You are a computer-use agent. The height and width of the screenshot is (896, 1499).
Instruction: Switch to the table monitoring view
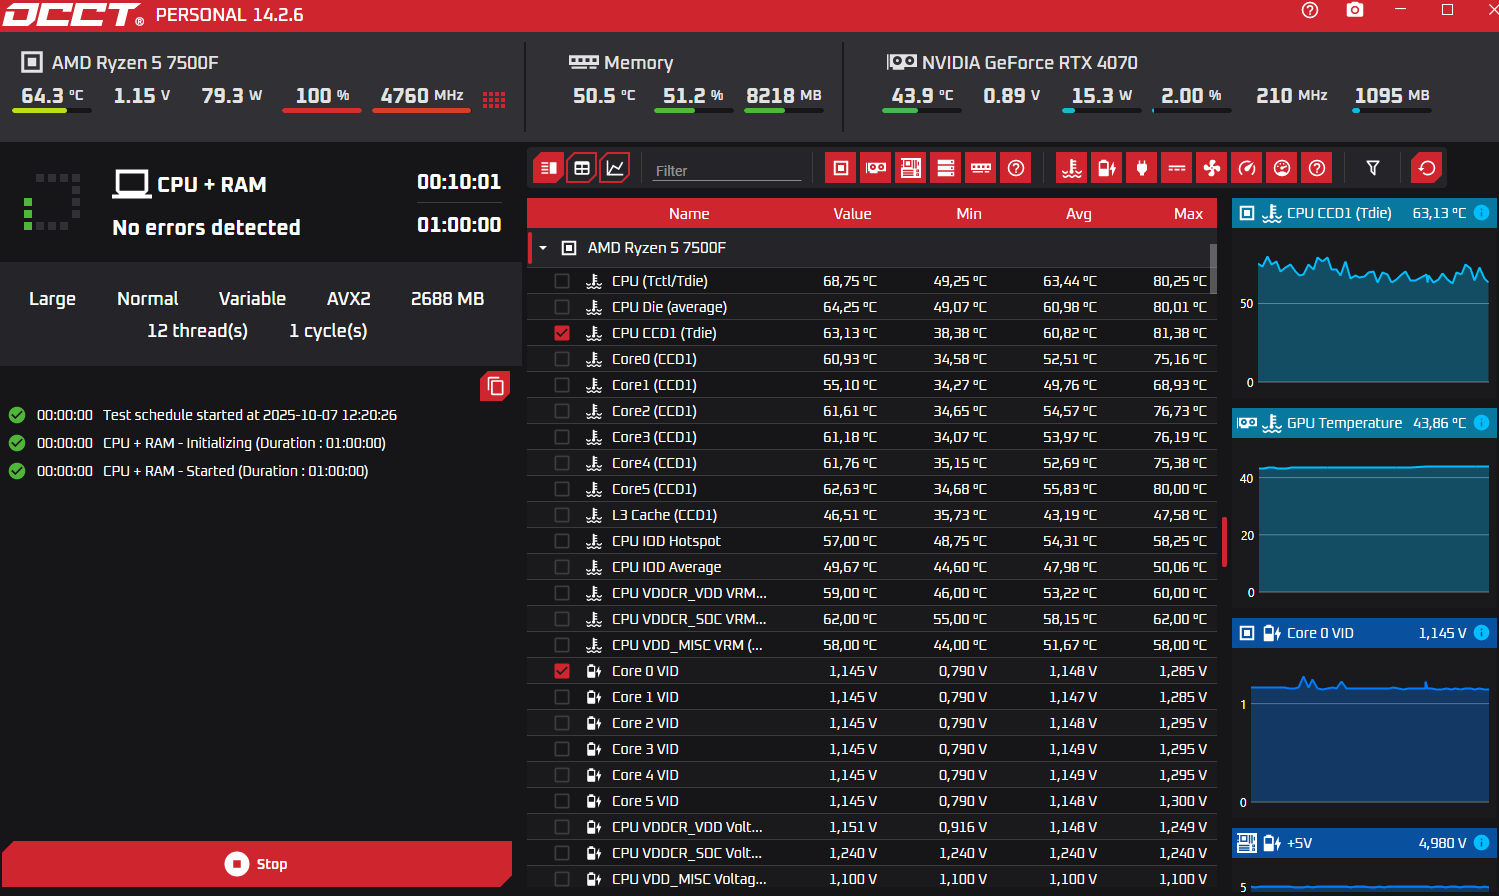pyautogui.click(x=582, y=168)
